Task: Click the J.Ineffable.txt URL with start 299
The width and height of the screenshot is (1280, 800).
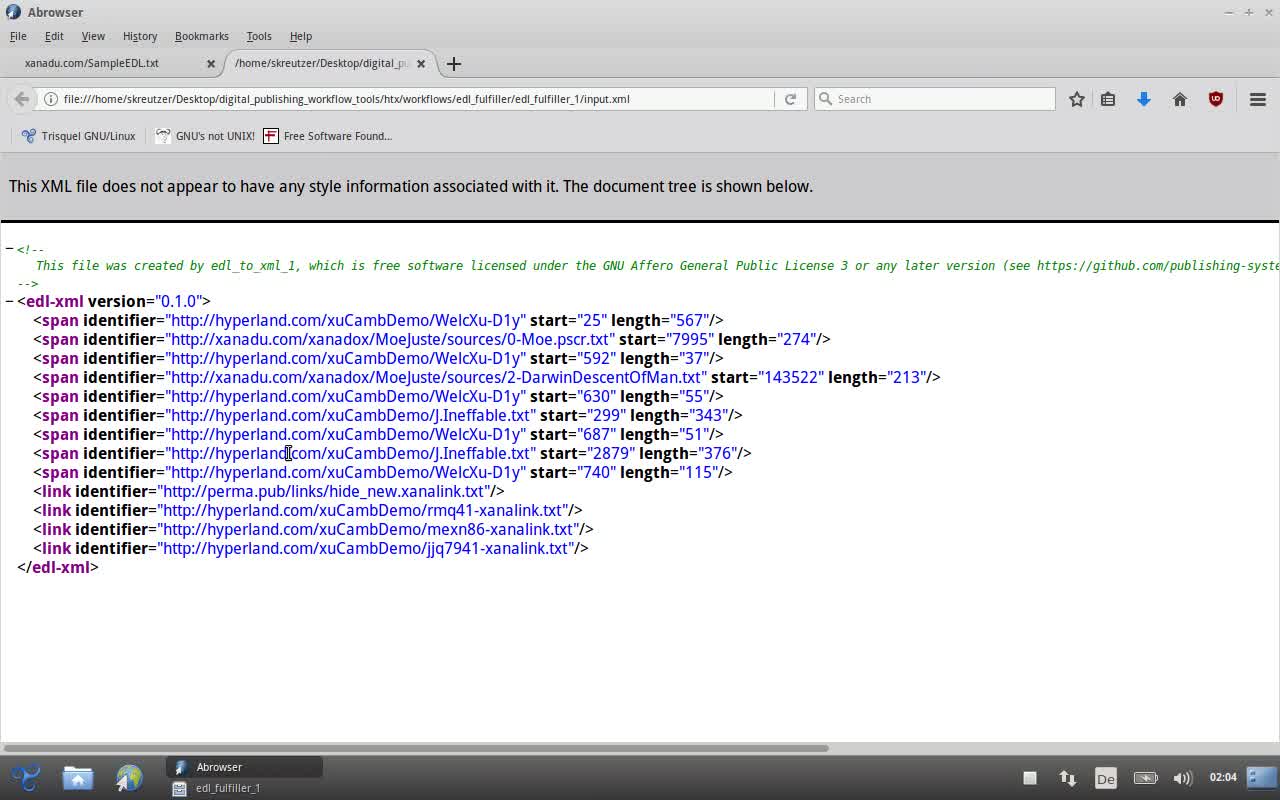Action: click(x=351, y=415)
